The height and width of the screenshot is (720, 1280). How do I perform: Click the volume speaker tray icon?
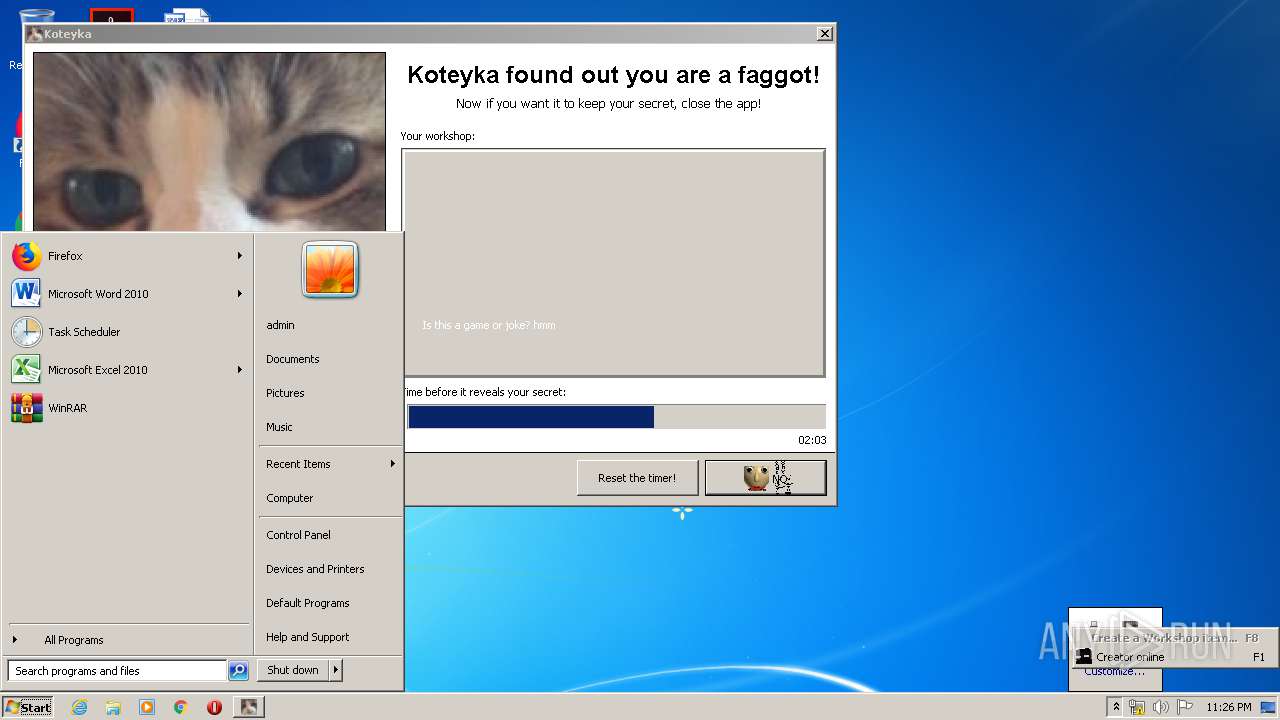[1160, 707]
